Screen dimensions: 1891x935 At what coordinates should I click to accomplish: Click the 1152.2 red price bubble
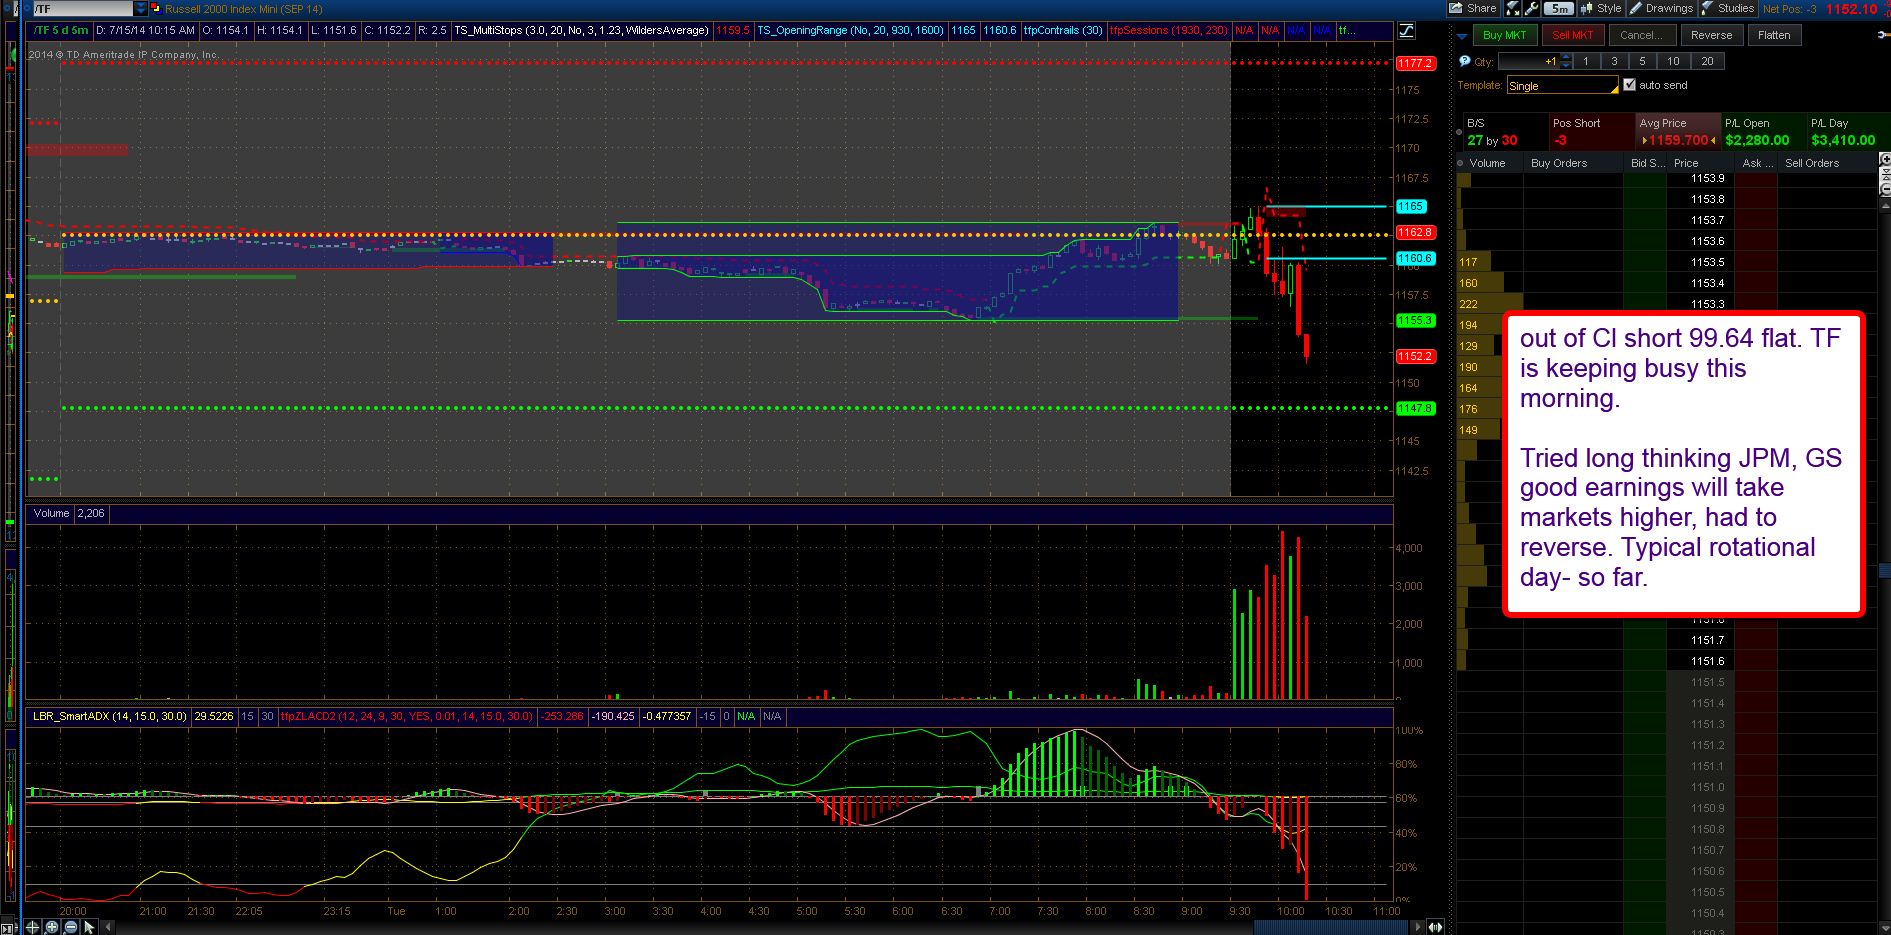click(x=1415, y=356)
